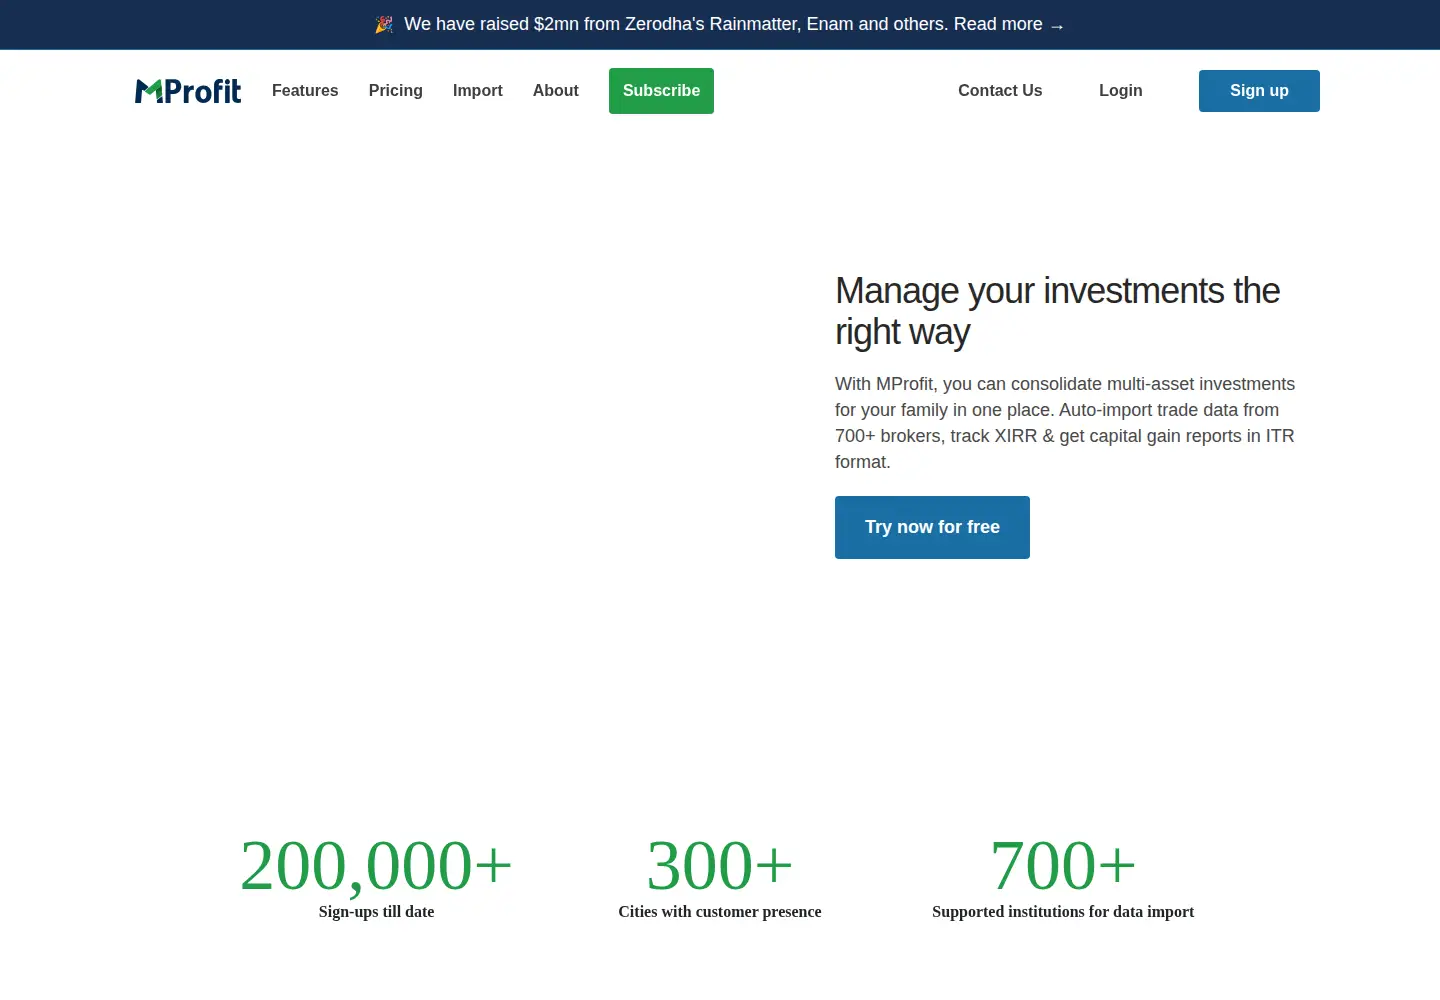
Task: Click the MProfit logo
Action: click(188, 91)
